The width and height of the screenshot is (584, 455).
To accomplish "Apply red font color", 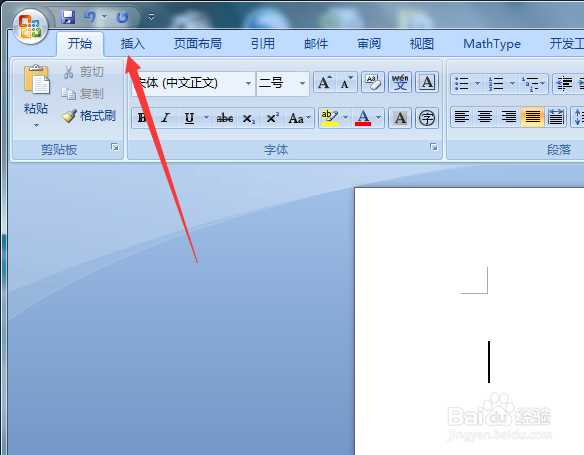I will [363, 118].
